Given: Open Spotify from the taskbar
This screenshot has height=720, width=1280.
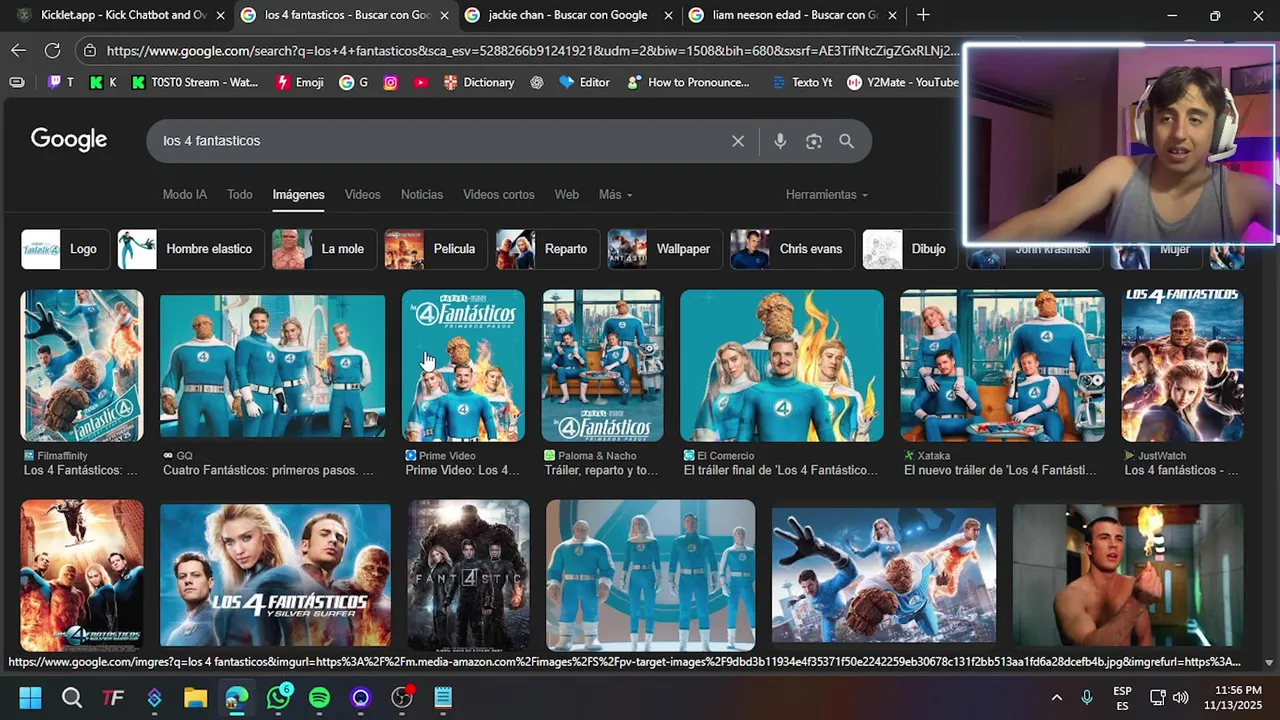Looking at the screenshot, I should (320, 698).
